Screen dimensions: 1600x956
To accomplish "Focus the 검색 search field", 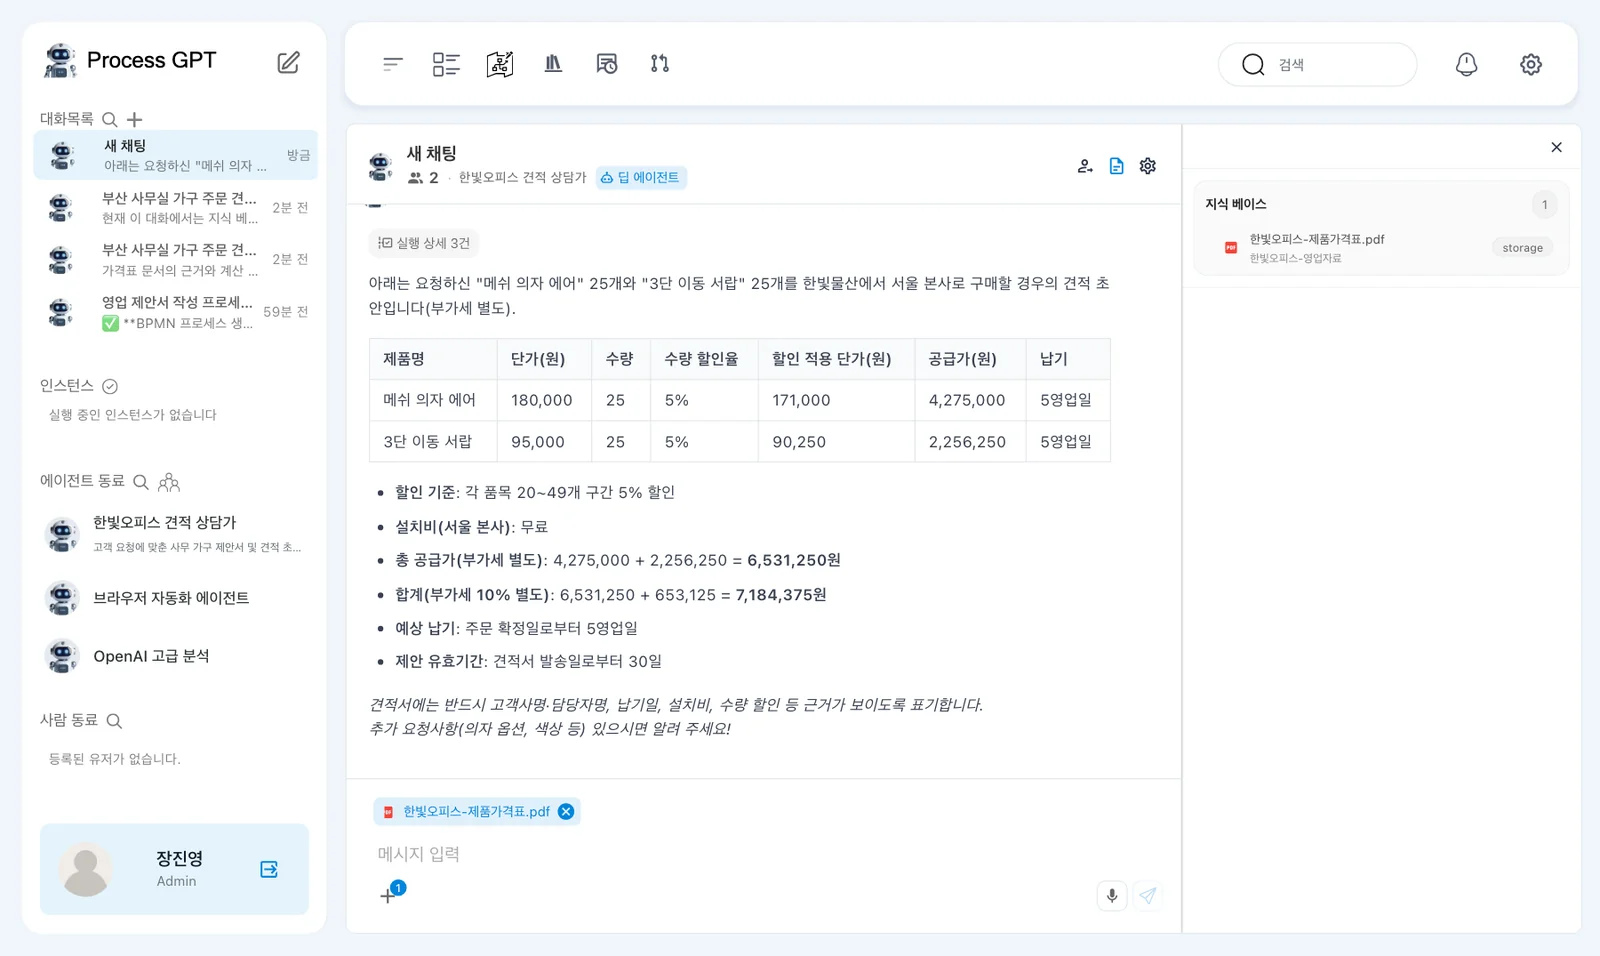I will coord(1317,64).
